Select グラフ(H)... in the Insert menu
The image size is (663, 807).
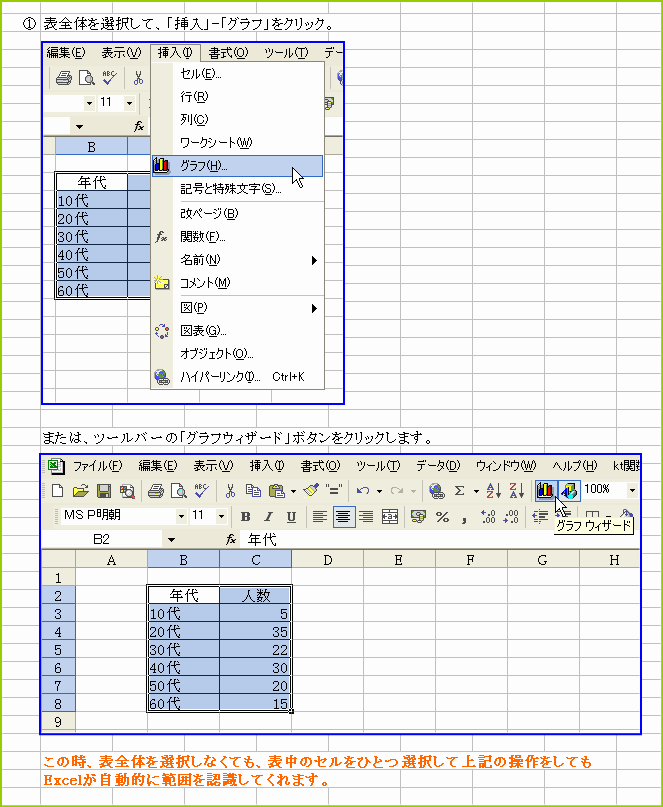click(237, 166)
